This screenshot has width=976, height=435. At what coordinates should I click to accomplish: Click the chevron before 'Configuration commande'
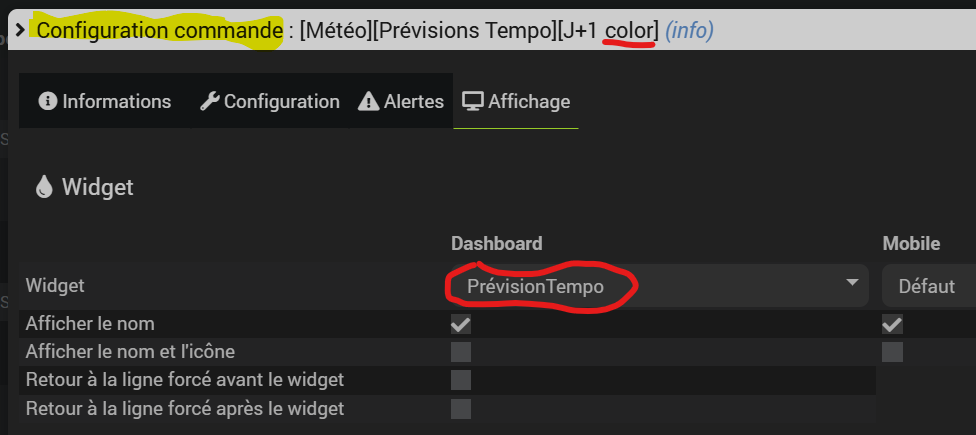19,30
